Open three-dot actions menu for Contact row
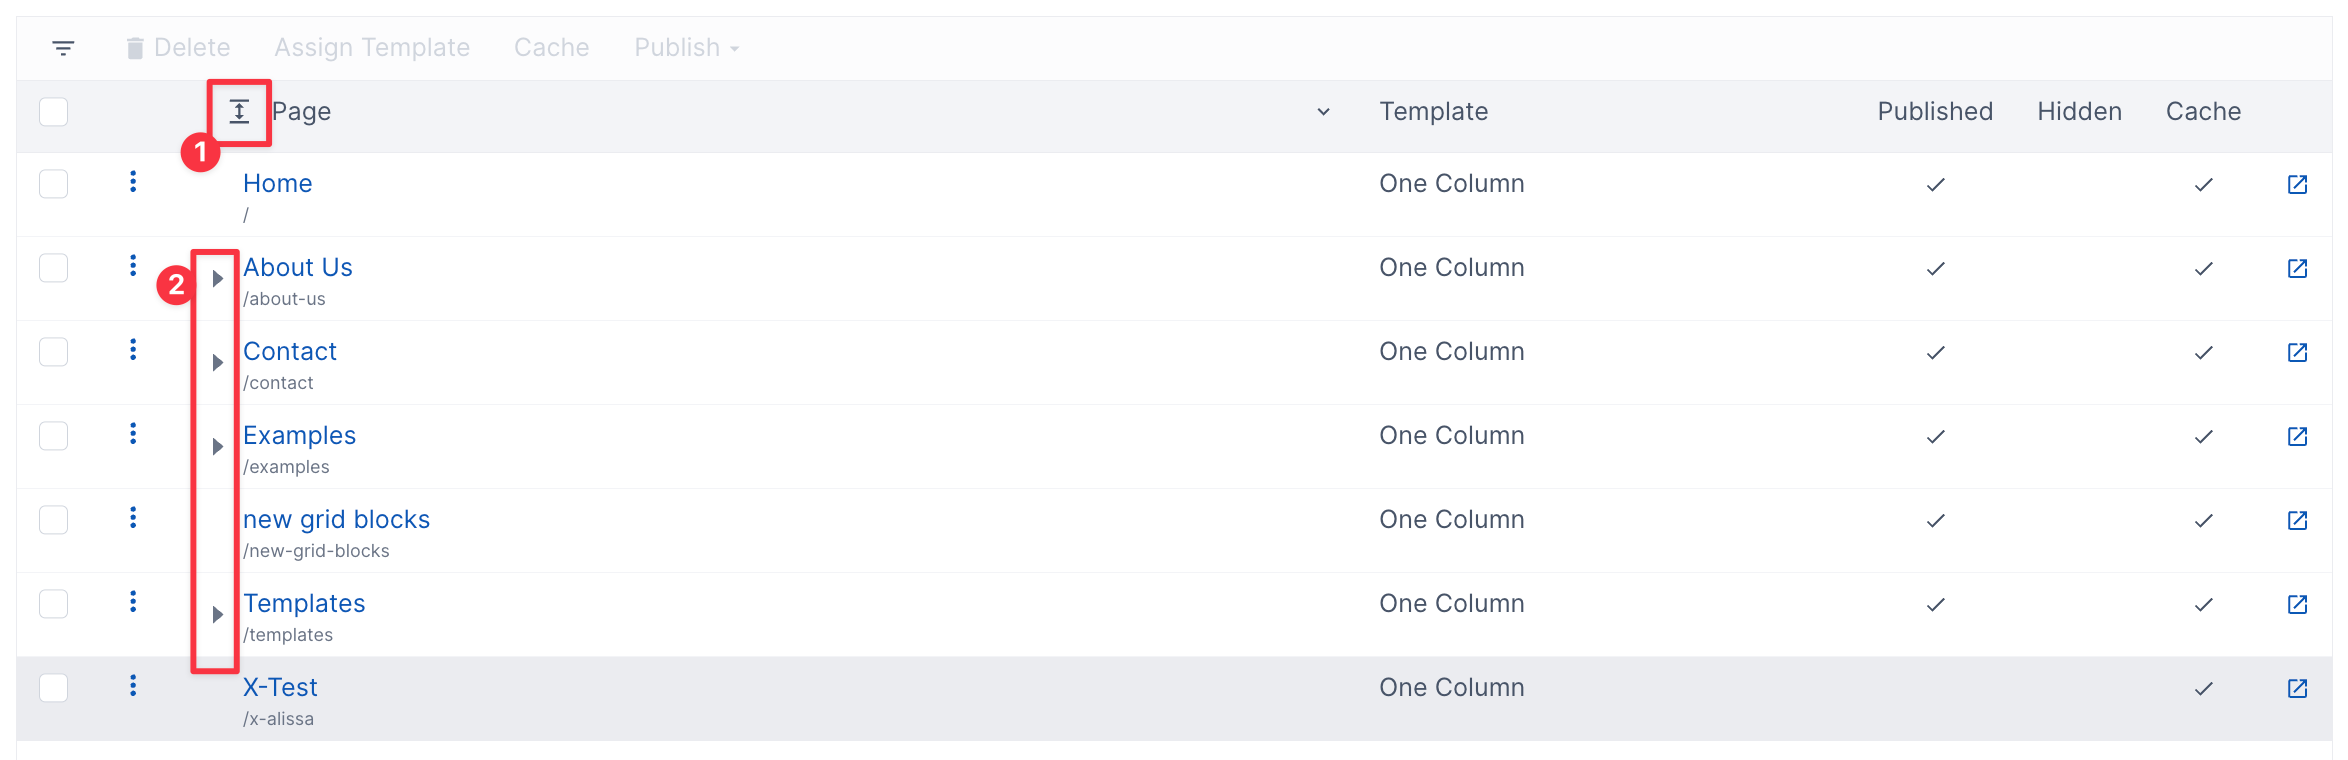Image resolution: width=2348 pixels, height=760 pixels. pos(133,350)
